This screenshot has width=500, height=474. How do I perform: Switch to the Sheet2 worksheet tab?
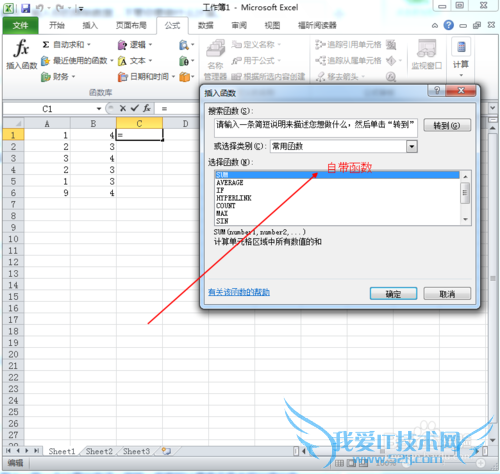pos(99,451)
